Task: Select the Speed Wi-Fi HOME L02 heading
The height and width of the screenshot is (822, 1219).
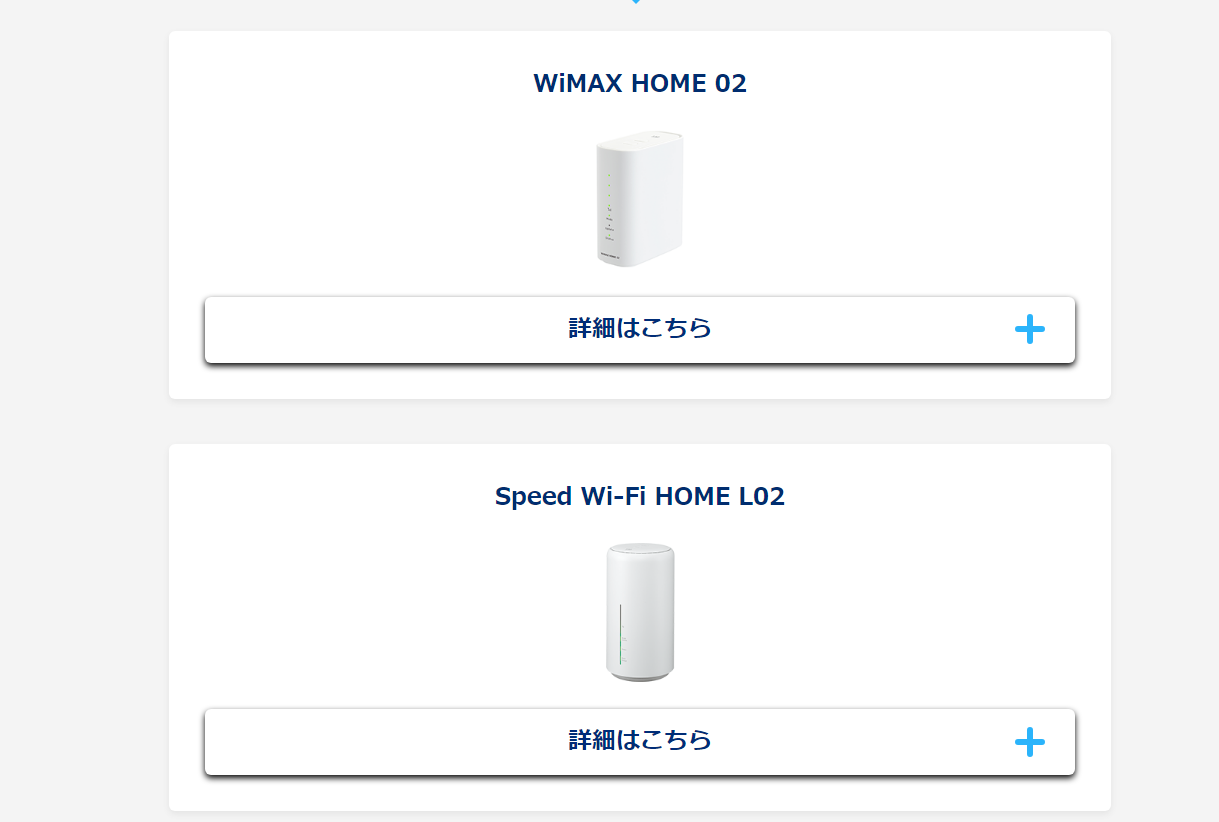Action: pos(640,496)
